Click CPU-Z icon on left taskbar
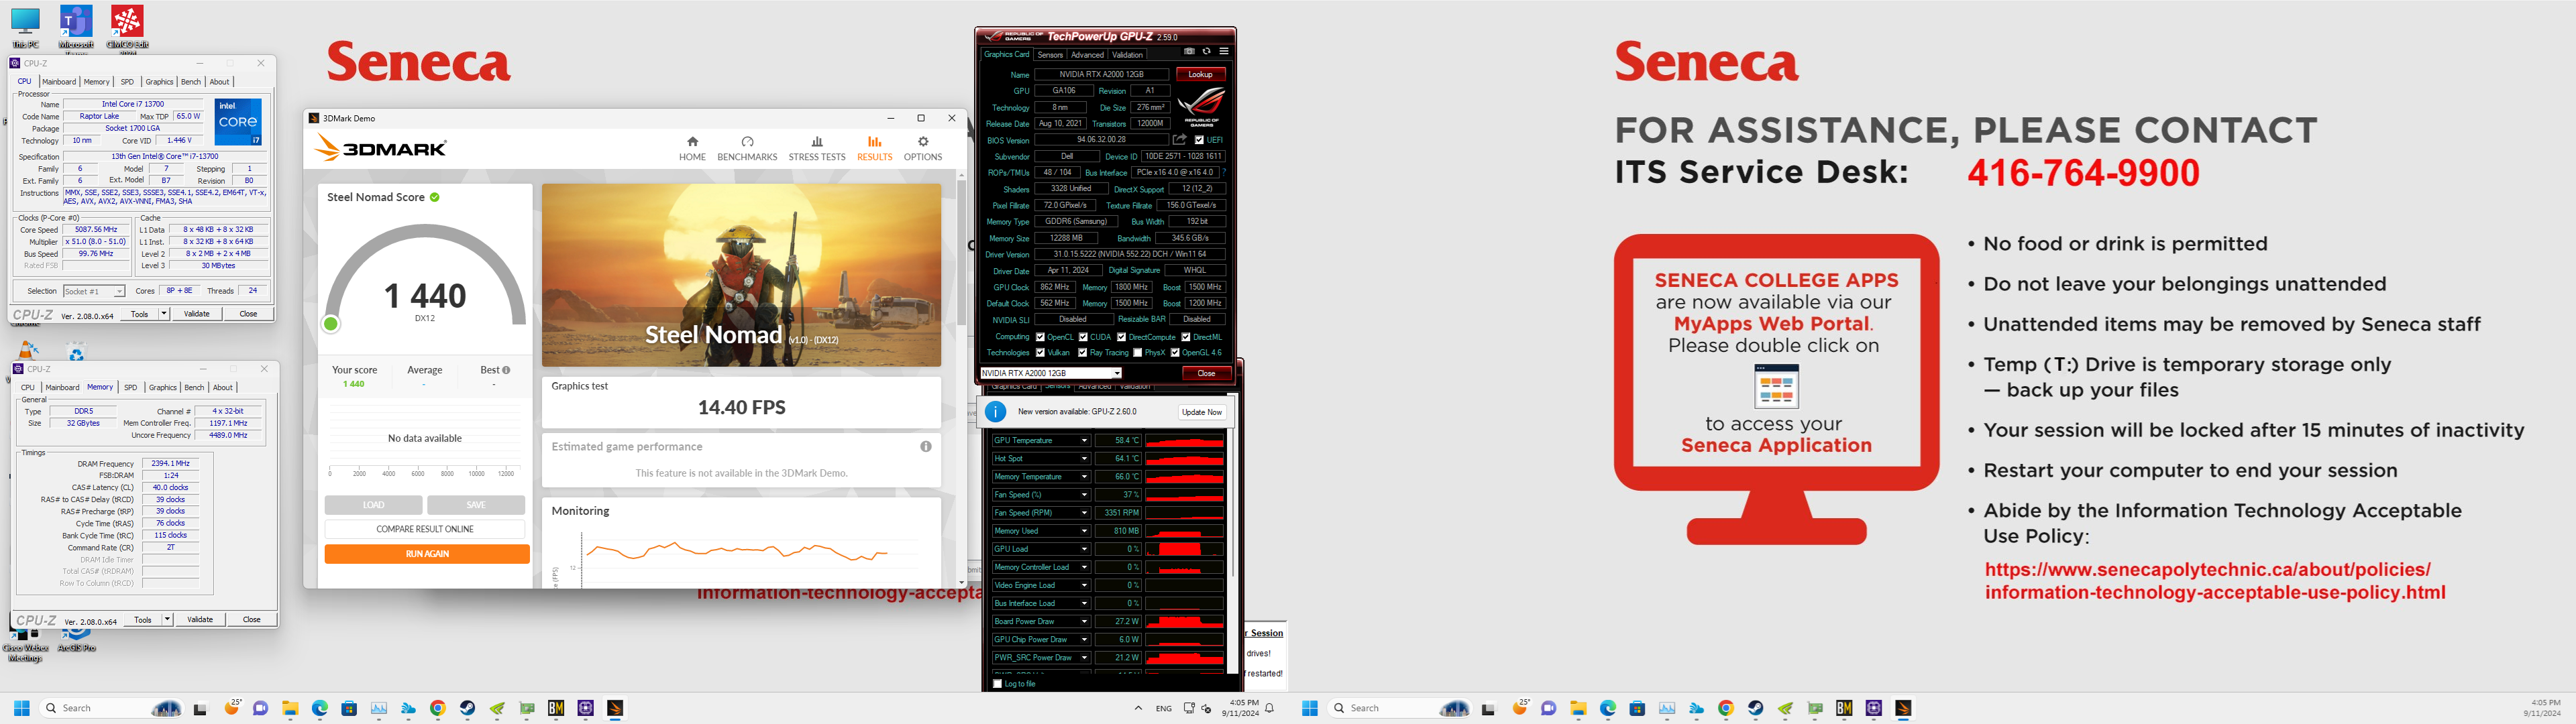Viewport: 2576px width, 724px height. (x=585, y=708)
